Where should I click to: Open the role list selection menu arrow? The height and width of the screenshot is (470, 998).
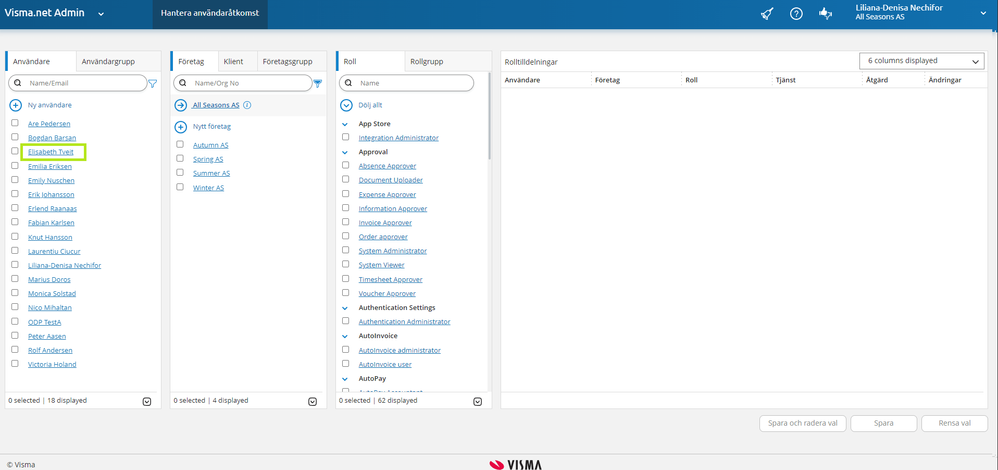tap(478, 401)
